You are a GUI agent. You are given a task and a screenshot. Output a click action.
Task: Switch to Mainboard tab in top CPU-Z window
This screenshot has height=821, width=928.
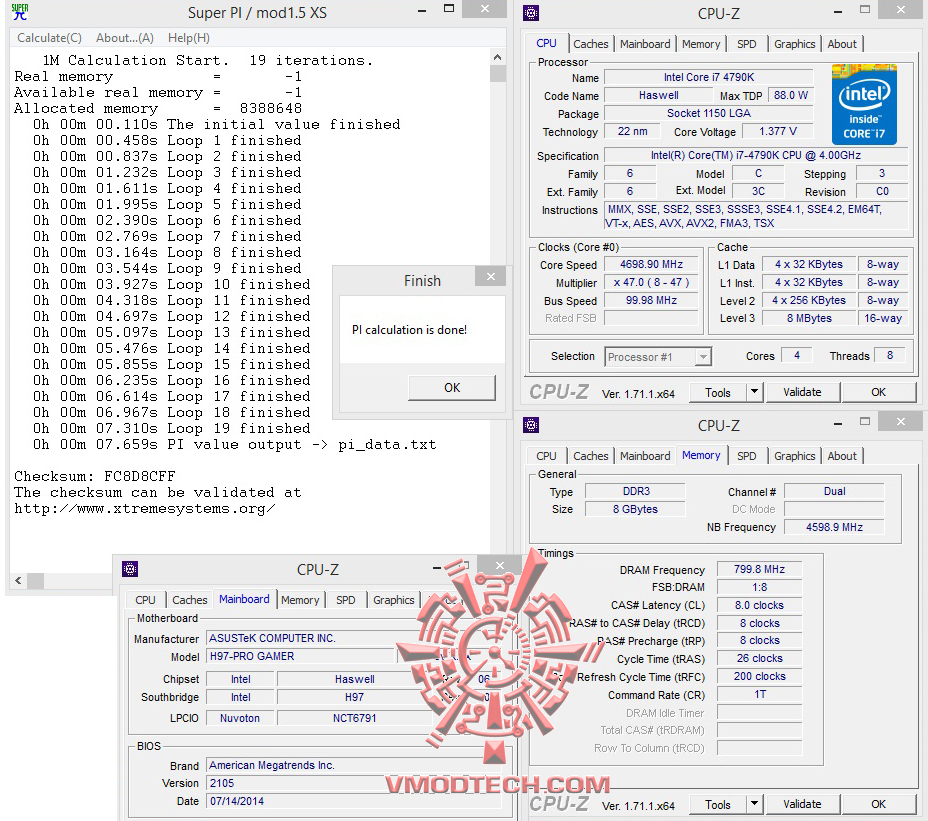(x=645, y=44)
